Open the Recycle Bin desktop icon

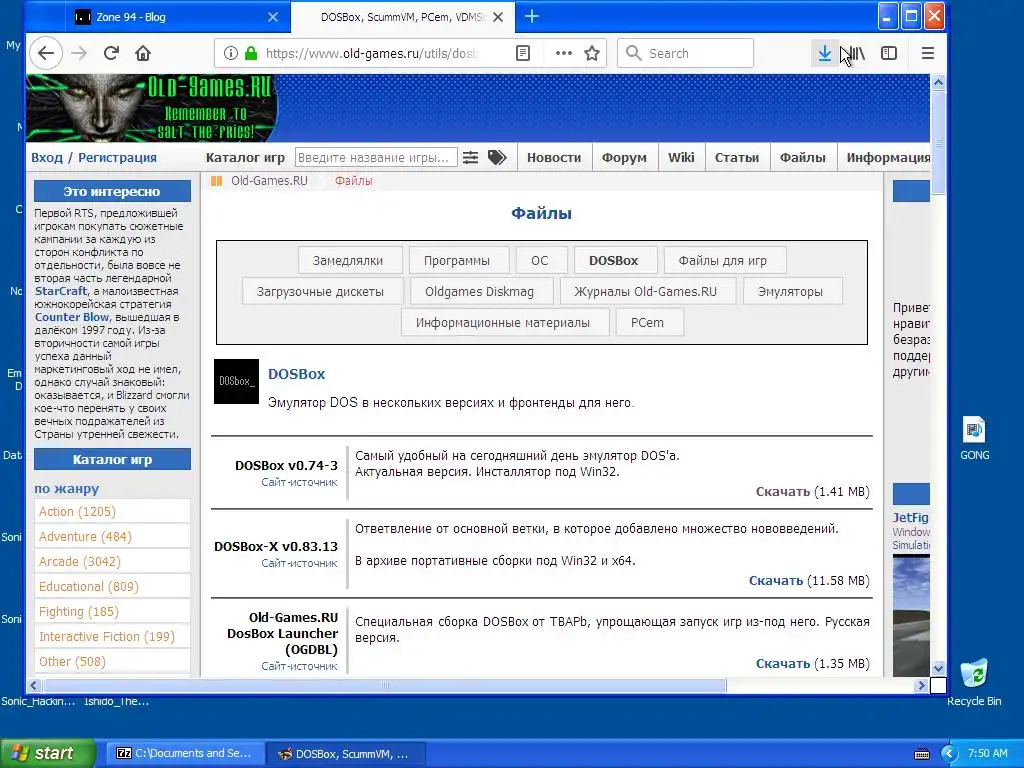974,682
